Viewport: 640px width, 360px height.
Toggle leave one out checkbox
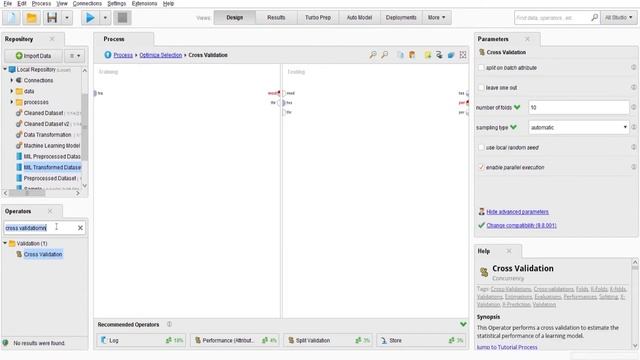click(481, 88)
